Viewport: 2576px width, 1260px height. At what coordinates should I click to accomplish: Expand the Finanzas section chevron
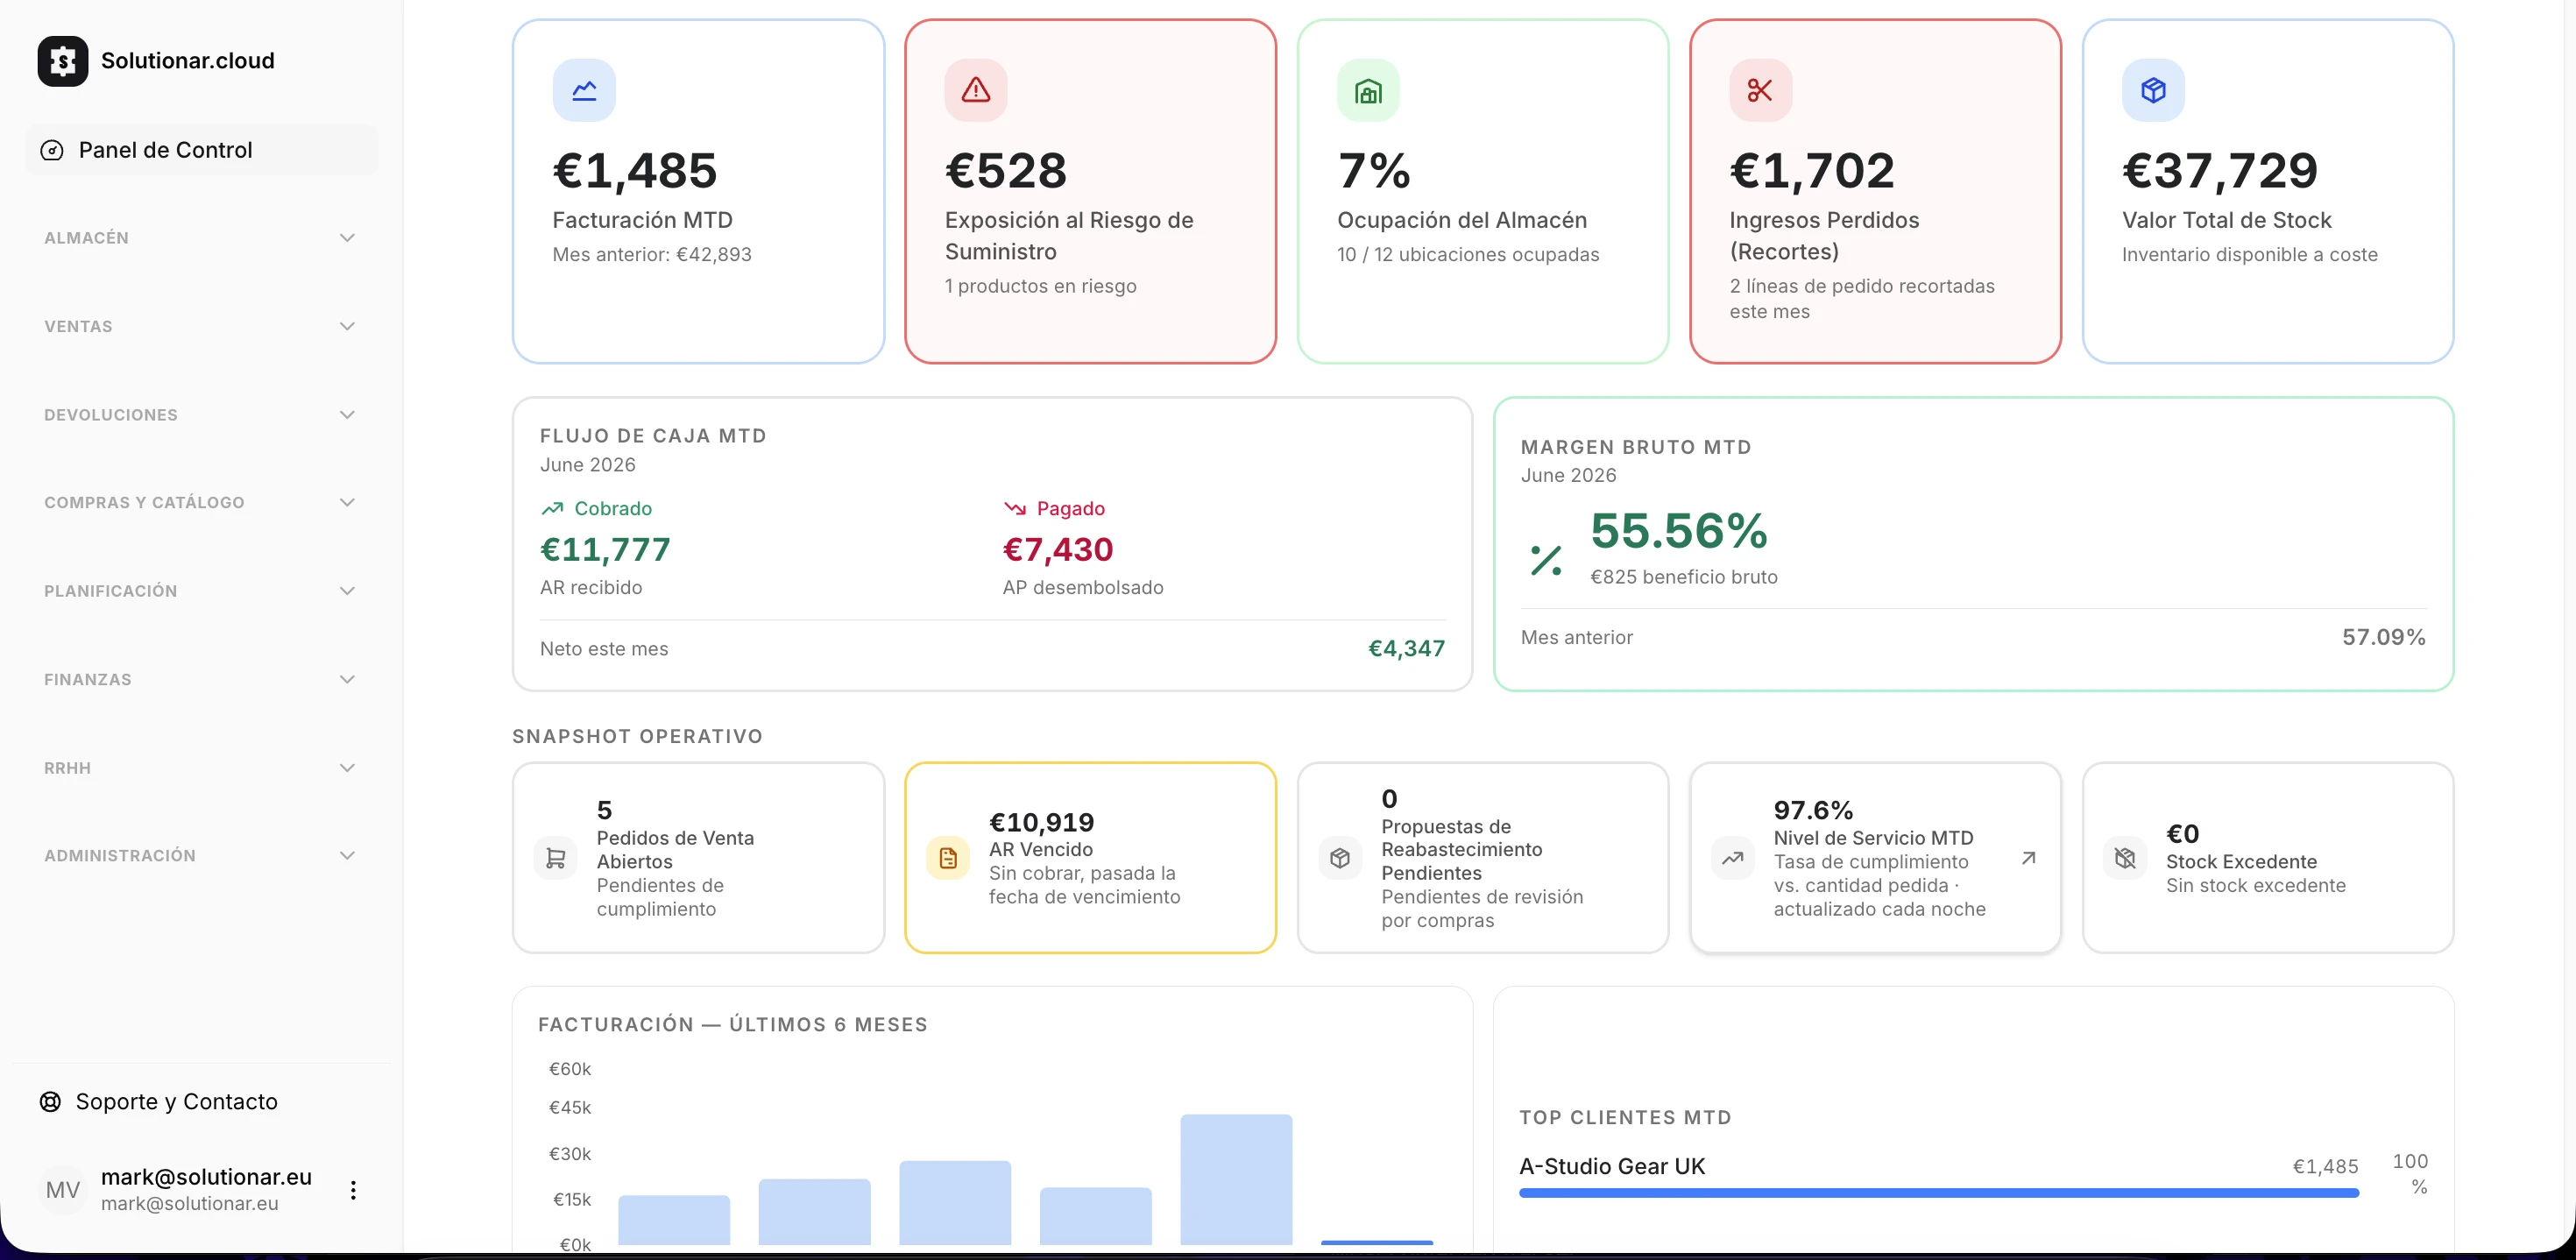click(x=347, y=680)
